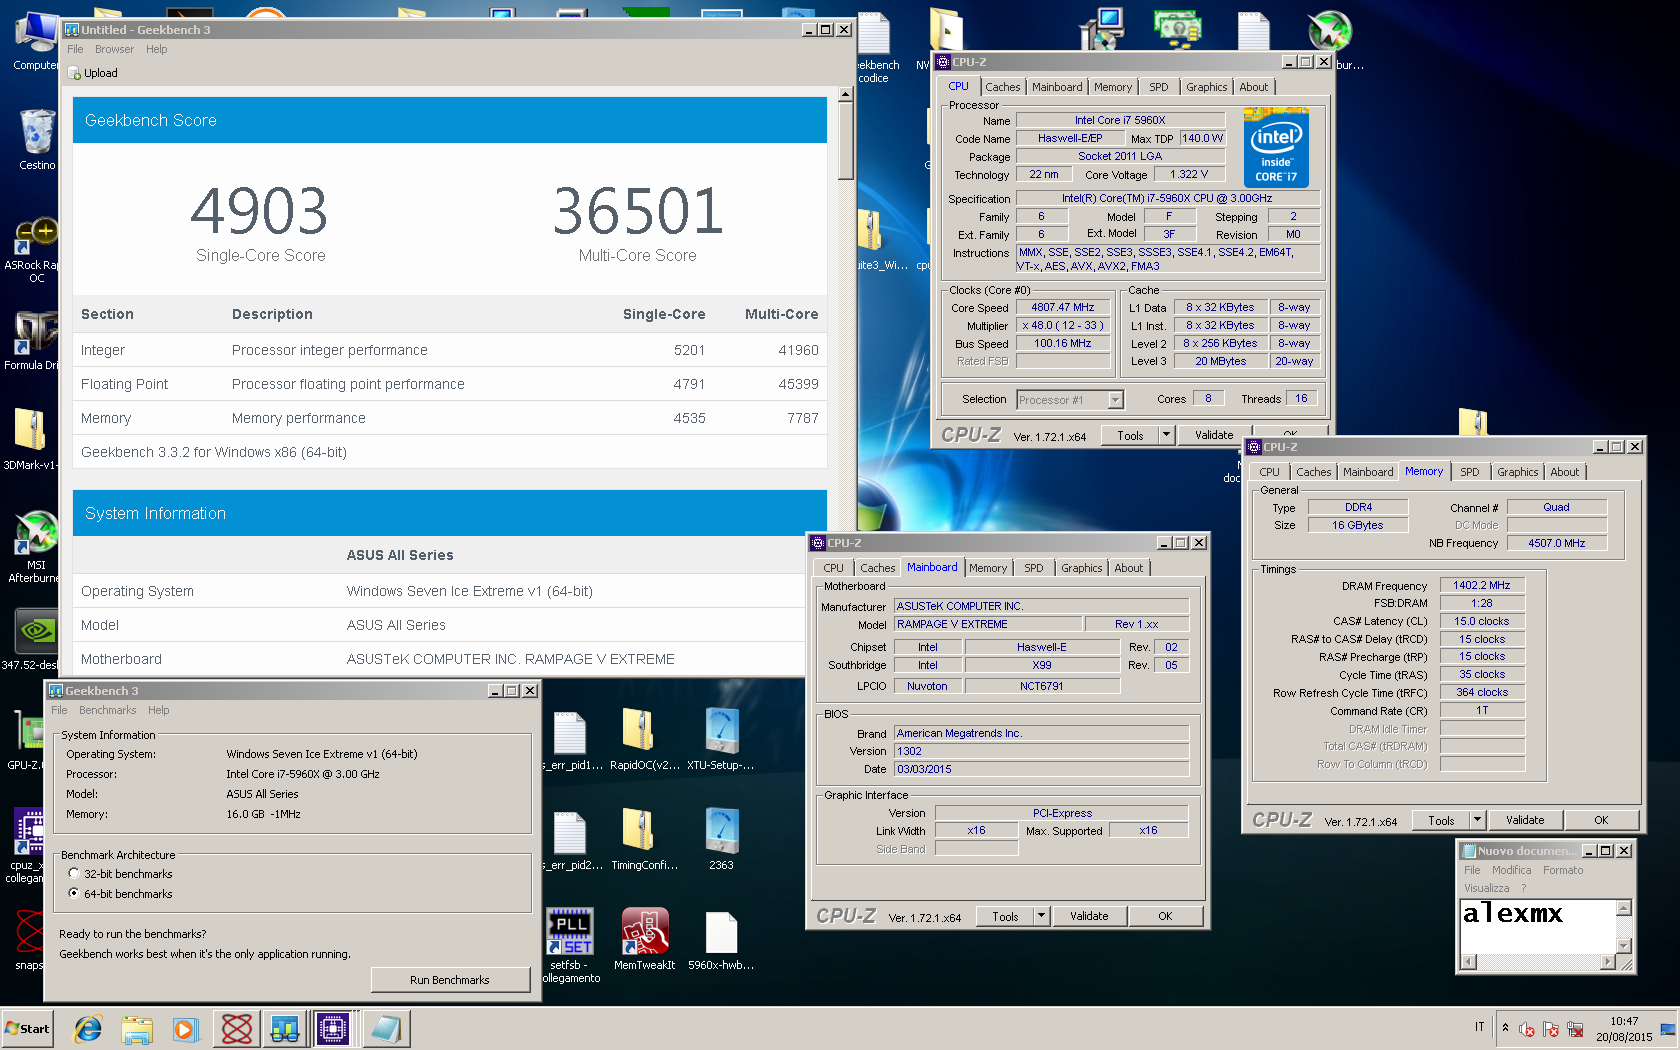Click OK in the CPU-Z Mainboard window
1680x1050 pixels.
click(1165, 916)
